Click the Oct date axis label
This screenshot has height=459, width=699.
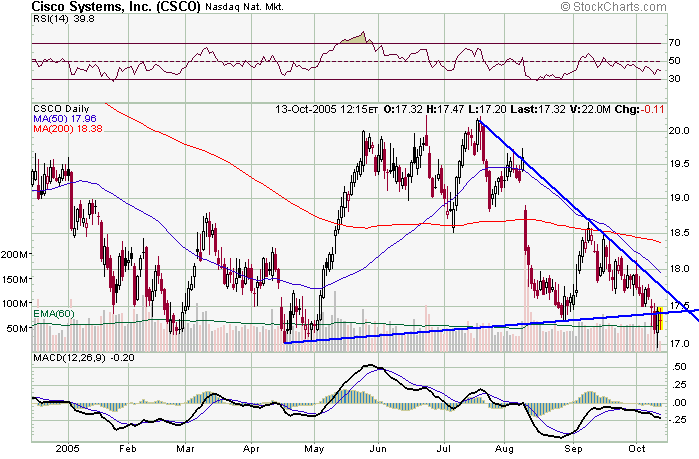click(637, 449)
